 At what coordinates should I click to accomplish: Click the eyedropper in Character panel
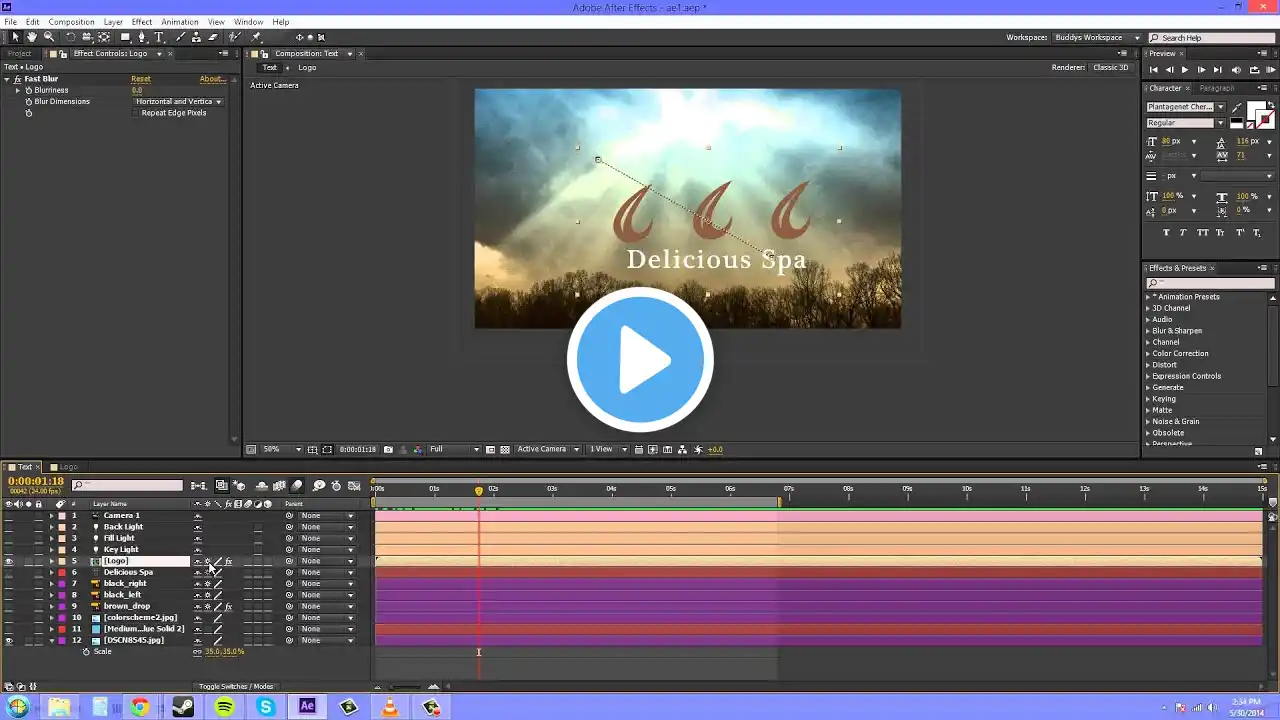click(1237, 107)
